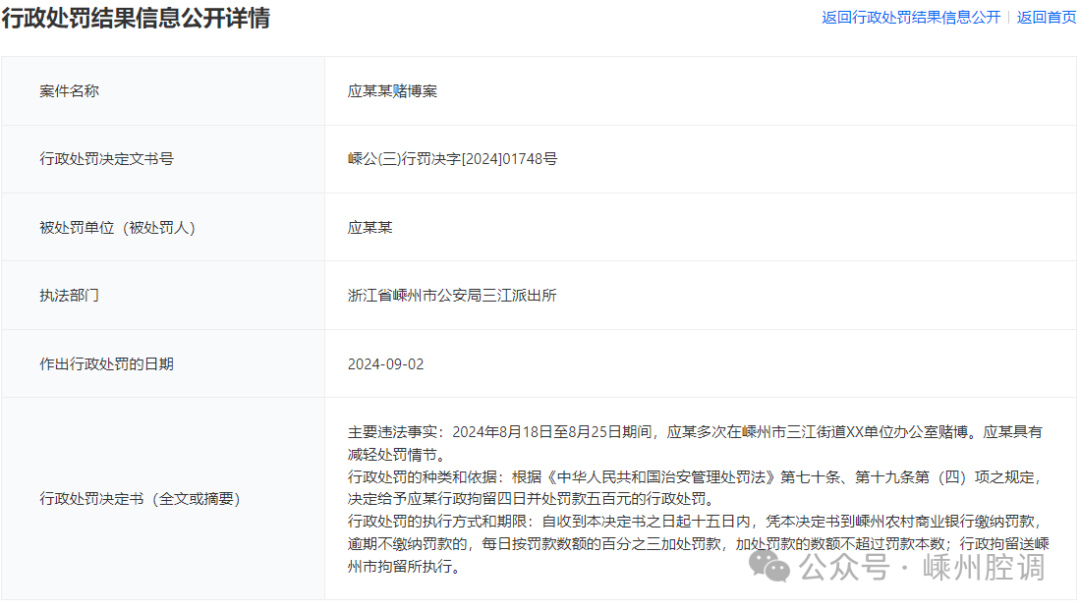
Task: Click the date value 2024-09-02
Action: tap(385, 364)
